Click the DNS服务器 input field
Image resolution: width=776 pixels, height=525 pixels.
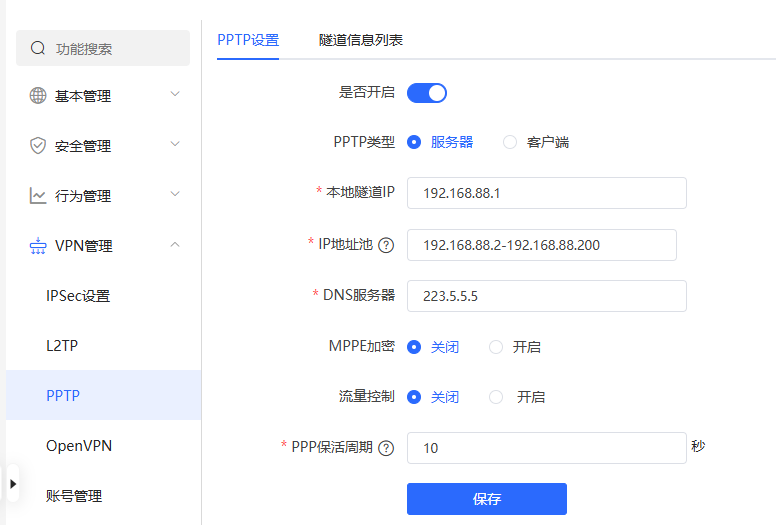click(546, 296)
